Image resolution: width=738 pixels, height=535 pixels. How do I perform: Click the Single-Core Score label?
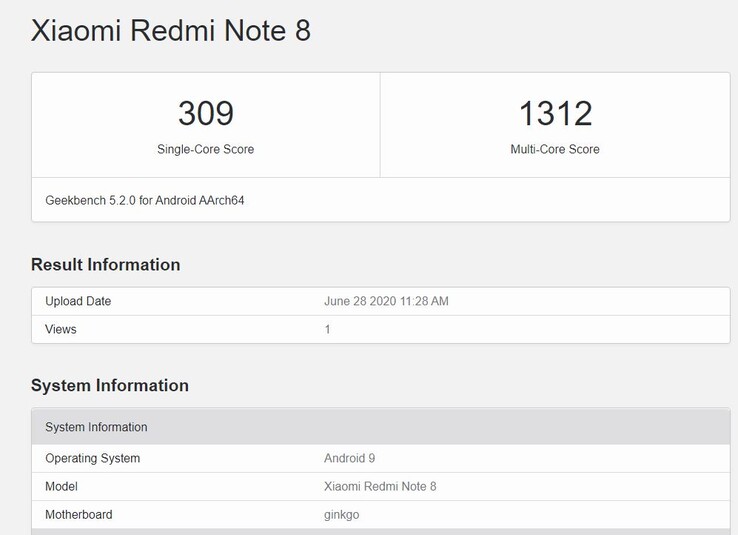(x=206, y=149)
